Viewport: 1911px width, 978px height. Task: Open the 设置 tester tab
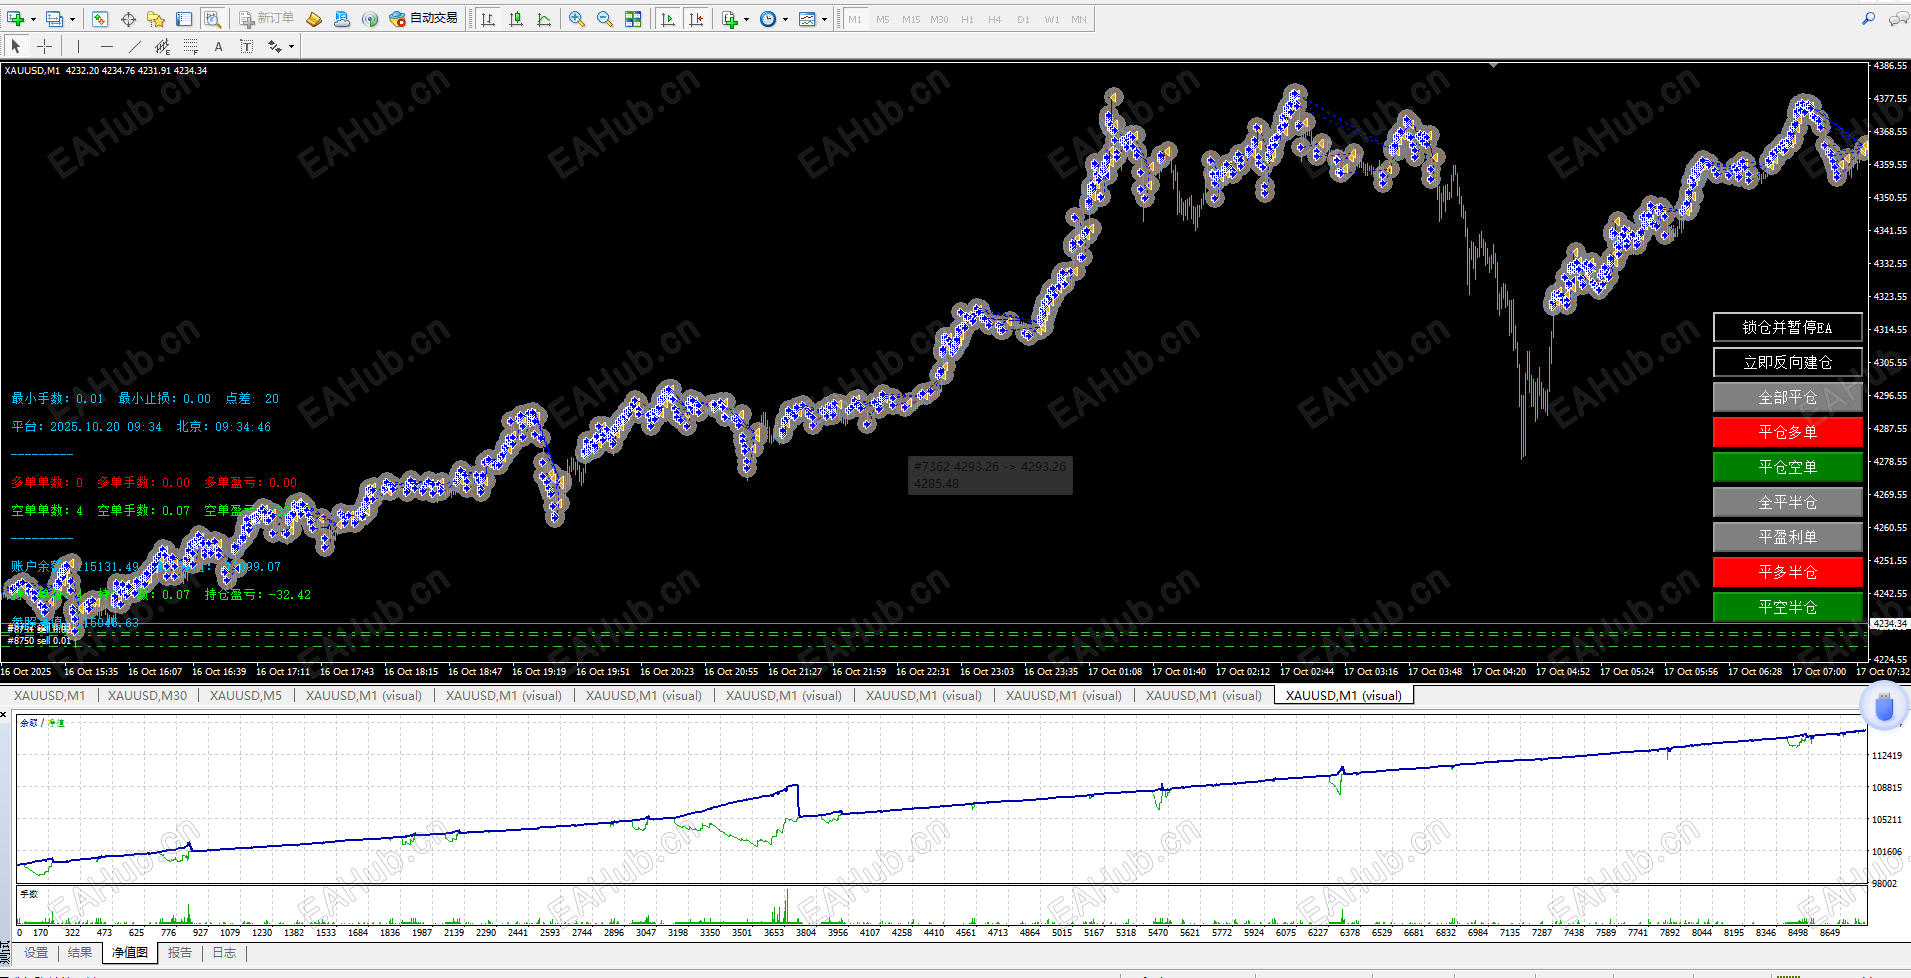[36, 953]
